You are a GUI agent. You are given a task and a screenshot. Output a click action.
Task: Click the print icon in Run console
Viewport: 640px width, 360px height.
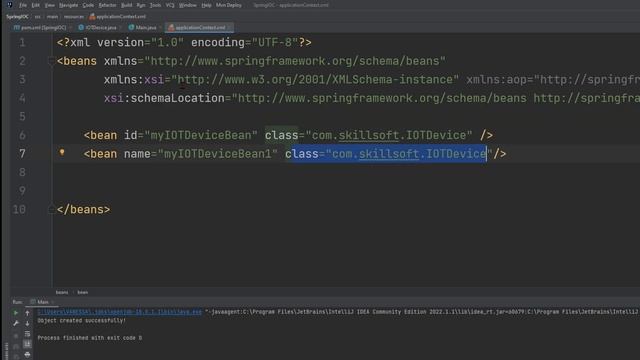(27, 354)
